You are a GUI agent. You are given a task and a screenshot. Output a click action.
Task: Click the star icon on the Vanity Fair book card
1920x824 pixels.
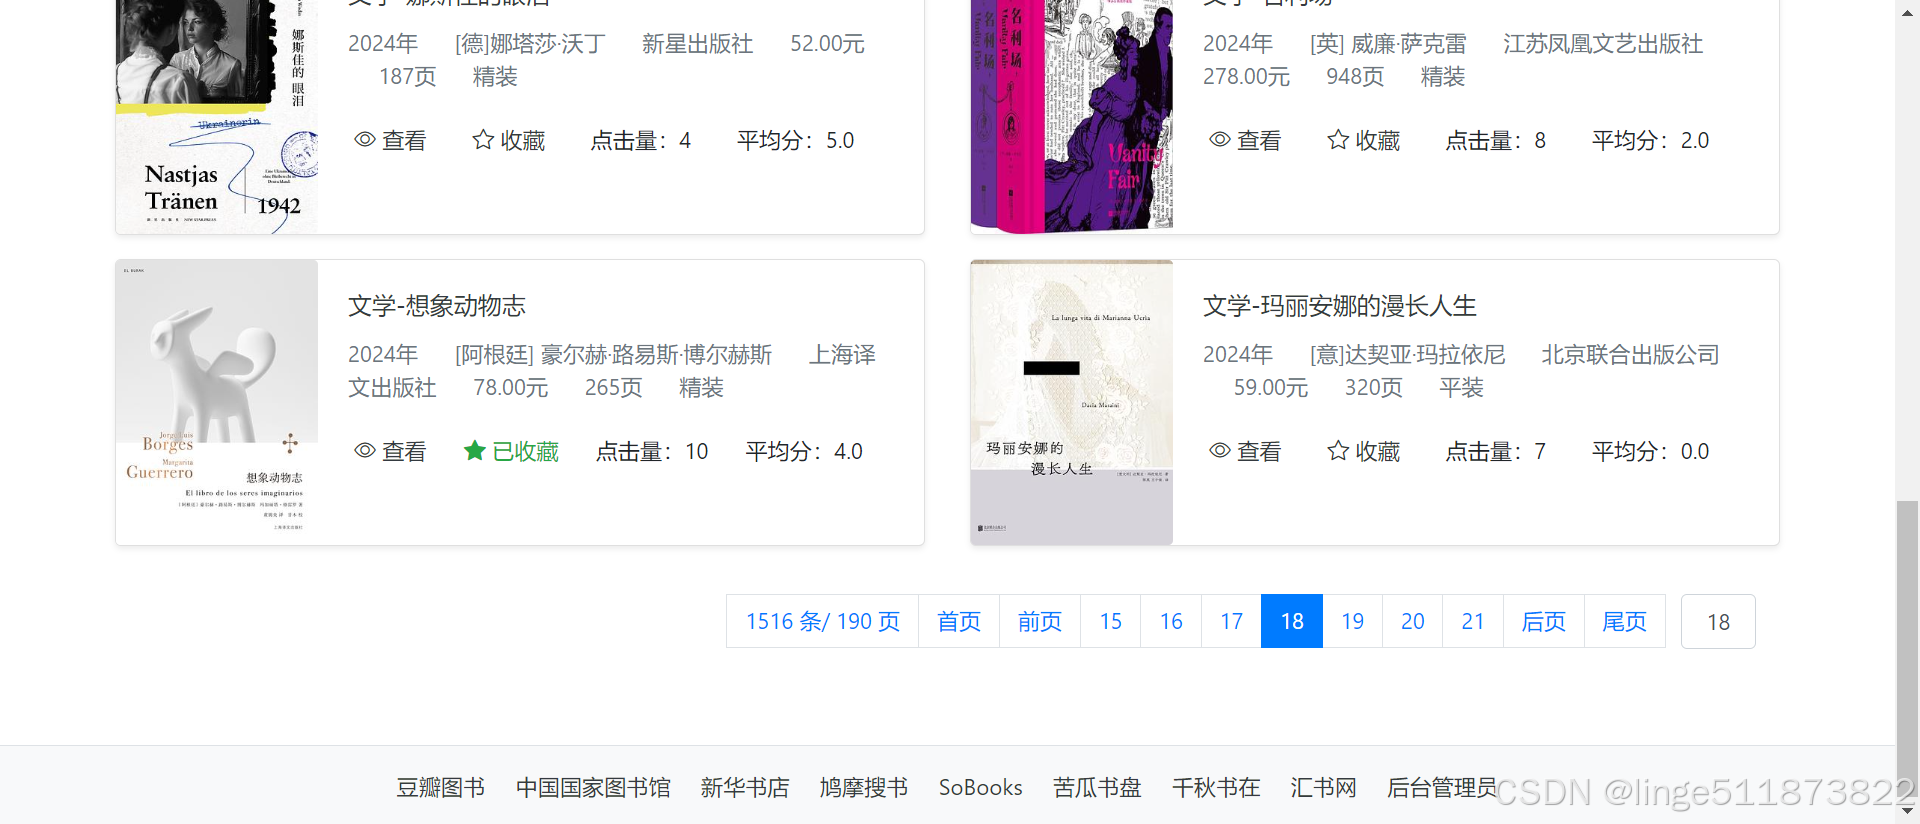click(1338, 140)
